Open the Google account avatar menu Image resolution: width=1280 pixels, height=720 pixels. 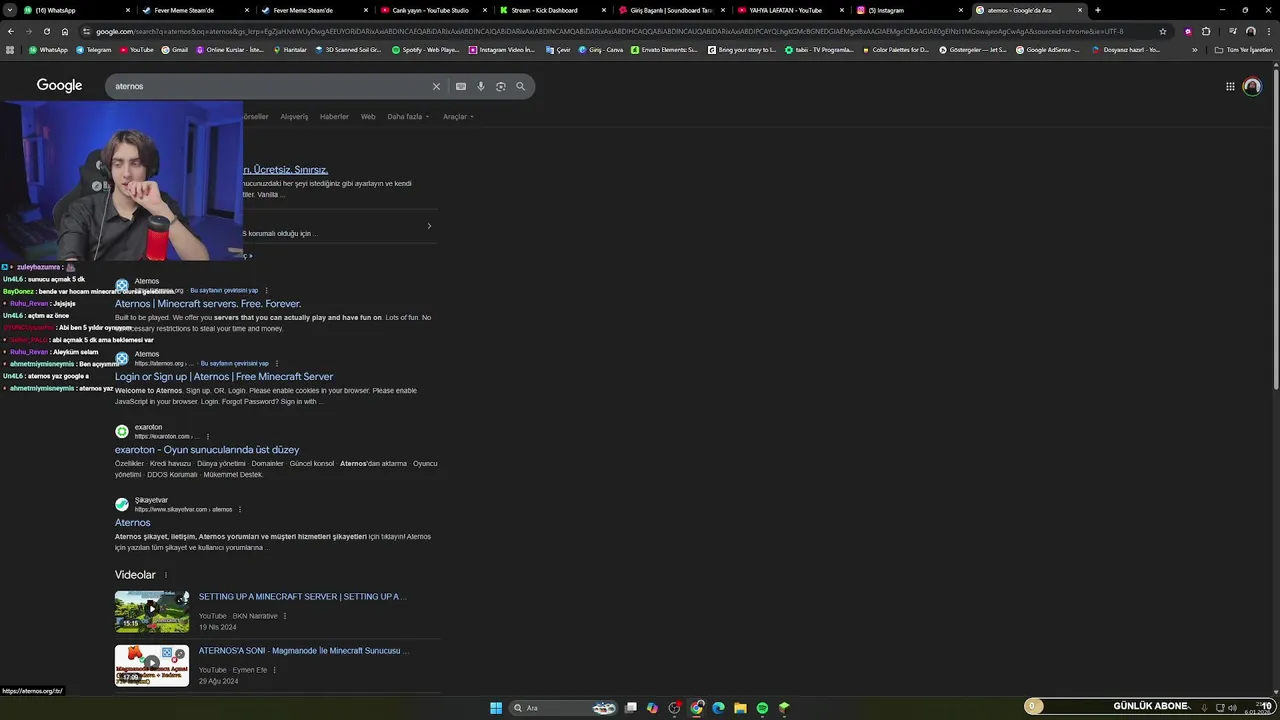1252,86
